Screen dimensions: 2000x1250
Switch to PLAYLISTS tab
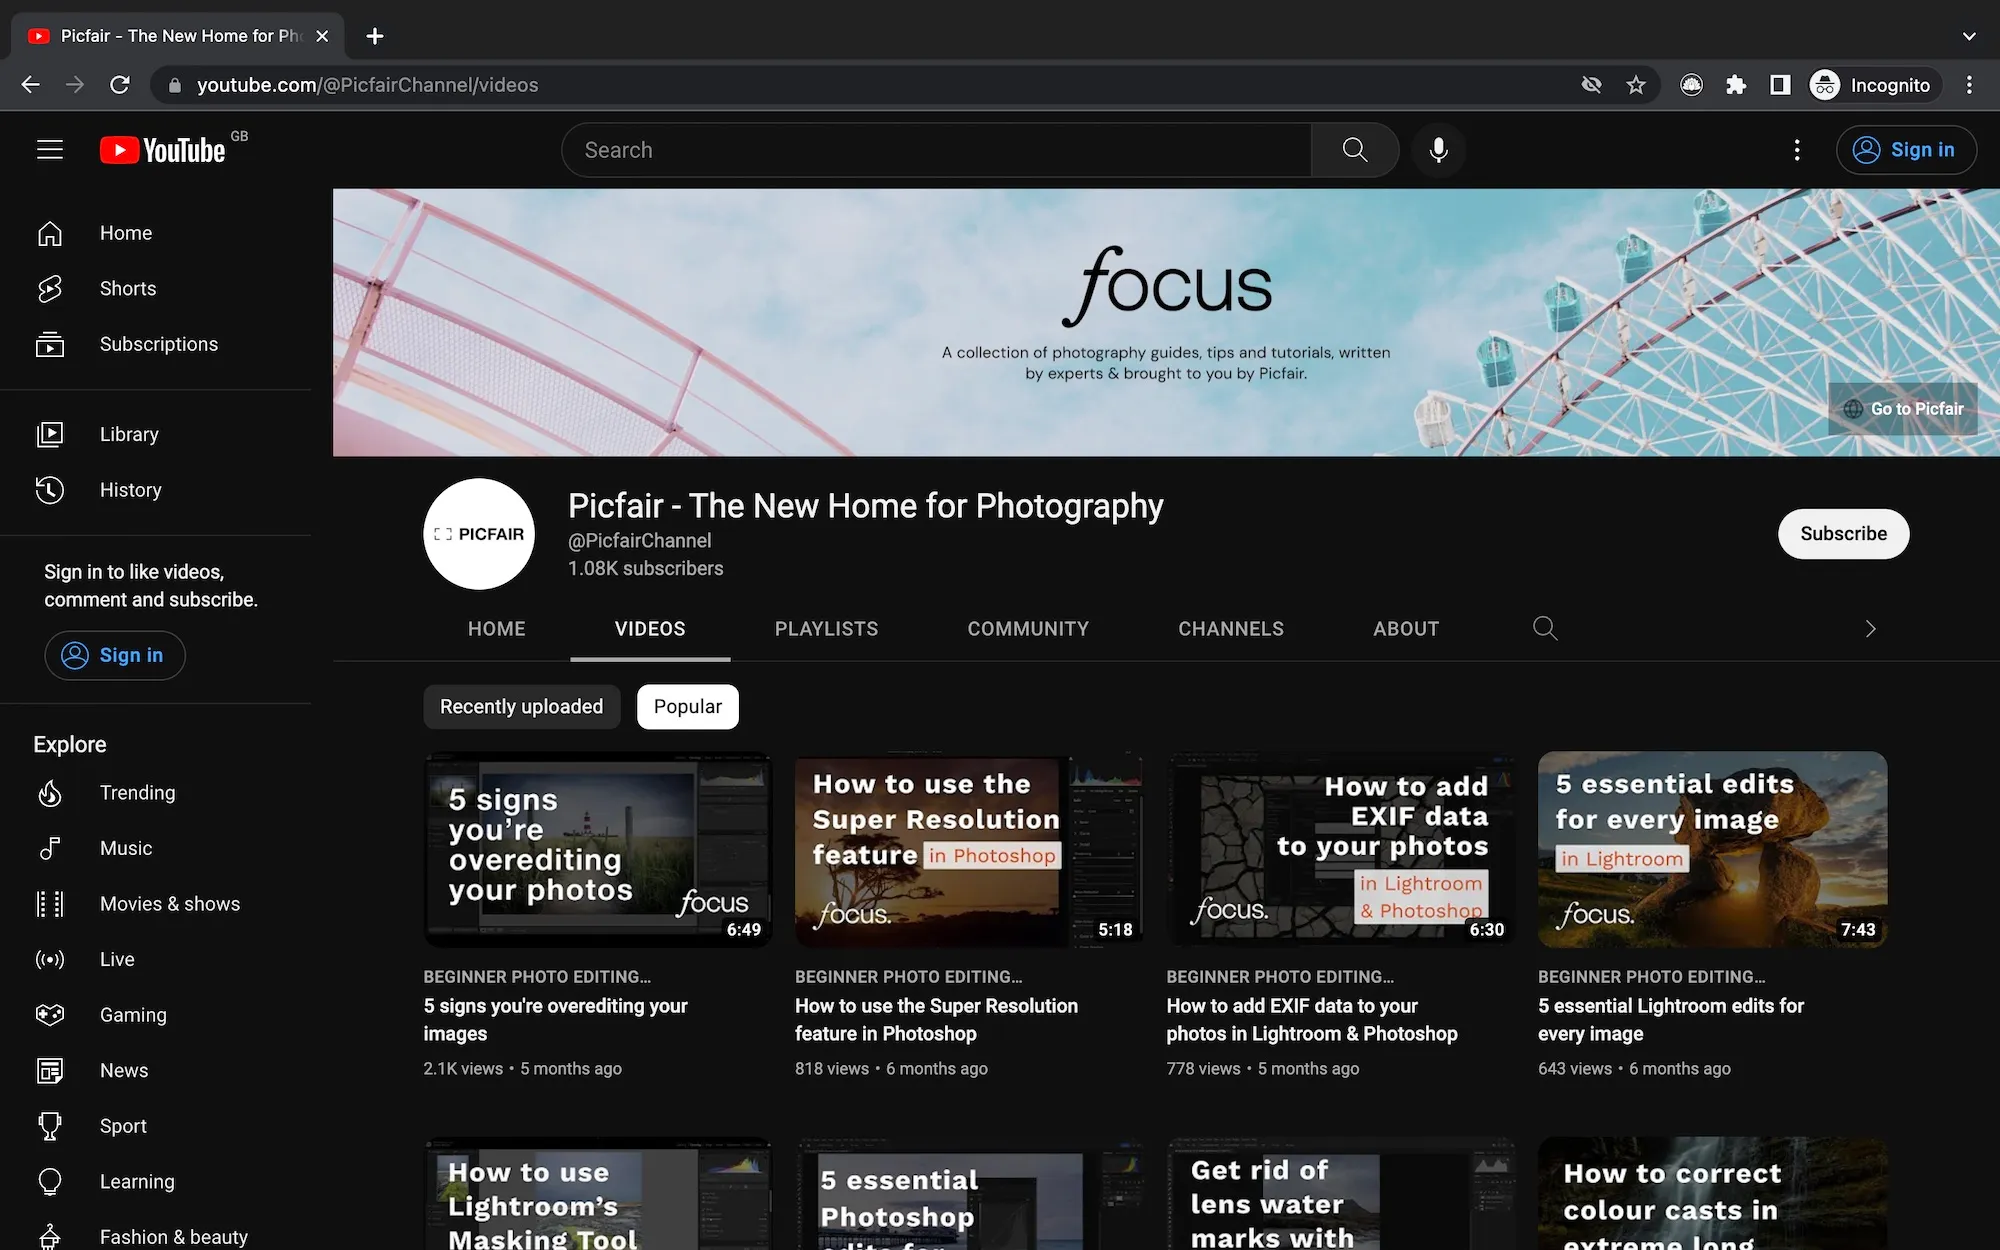pos(826,629)
